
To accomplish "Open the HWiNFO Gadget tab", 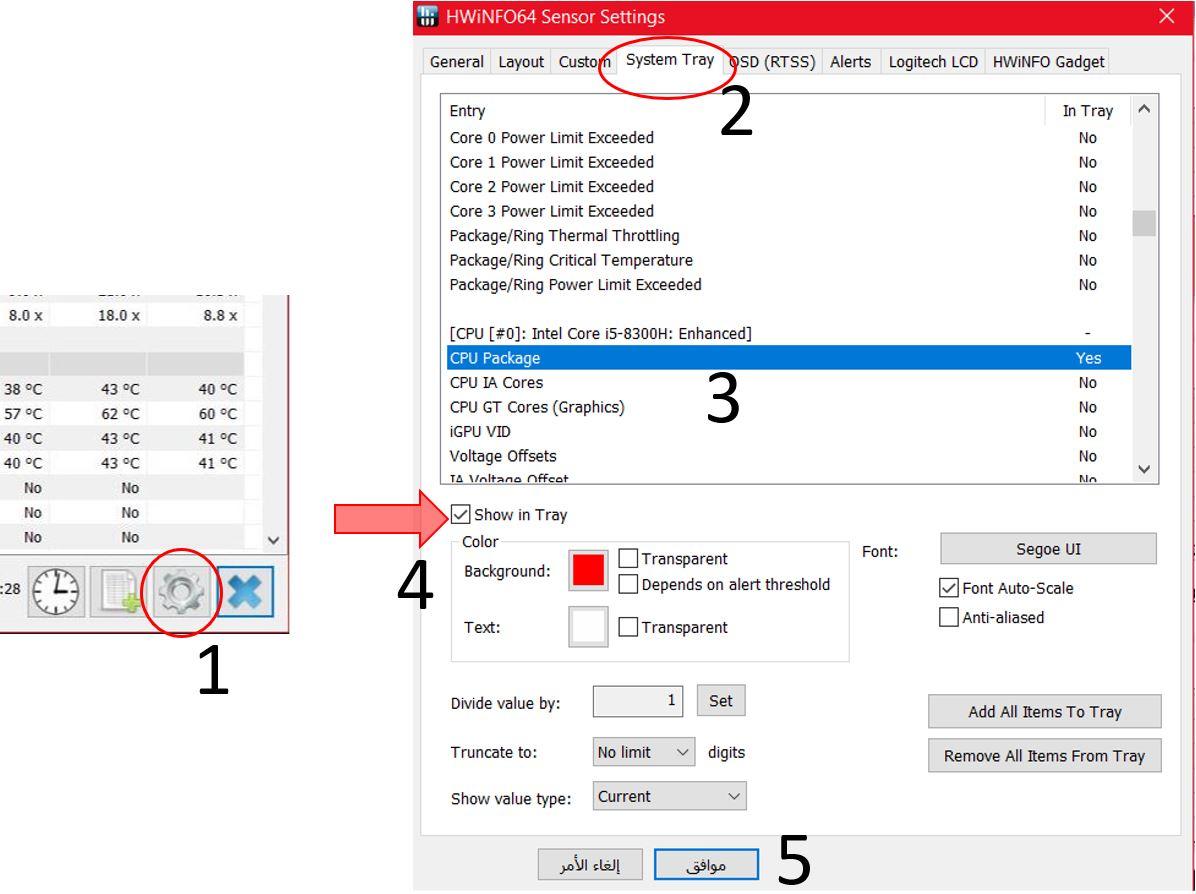I will [x=1048, y=62].
